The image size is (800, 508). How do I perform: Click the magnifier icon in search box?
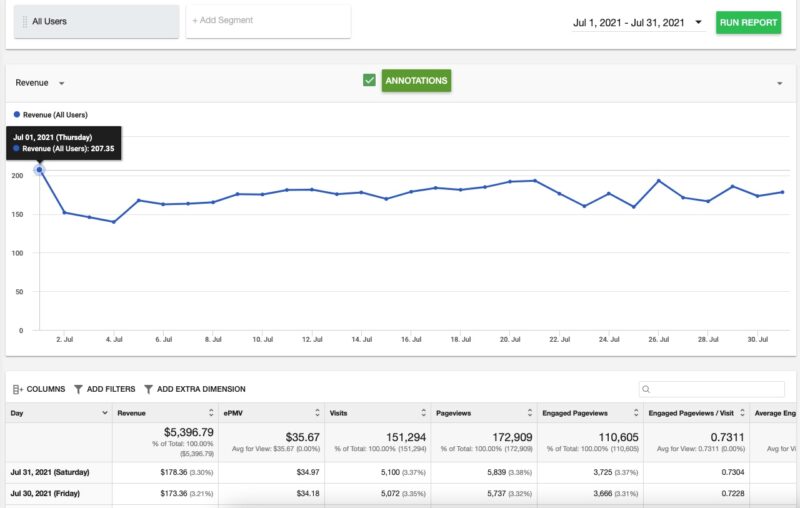tap(646, 389)
